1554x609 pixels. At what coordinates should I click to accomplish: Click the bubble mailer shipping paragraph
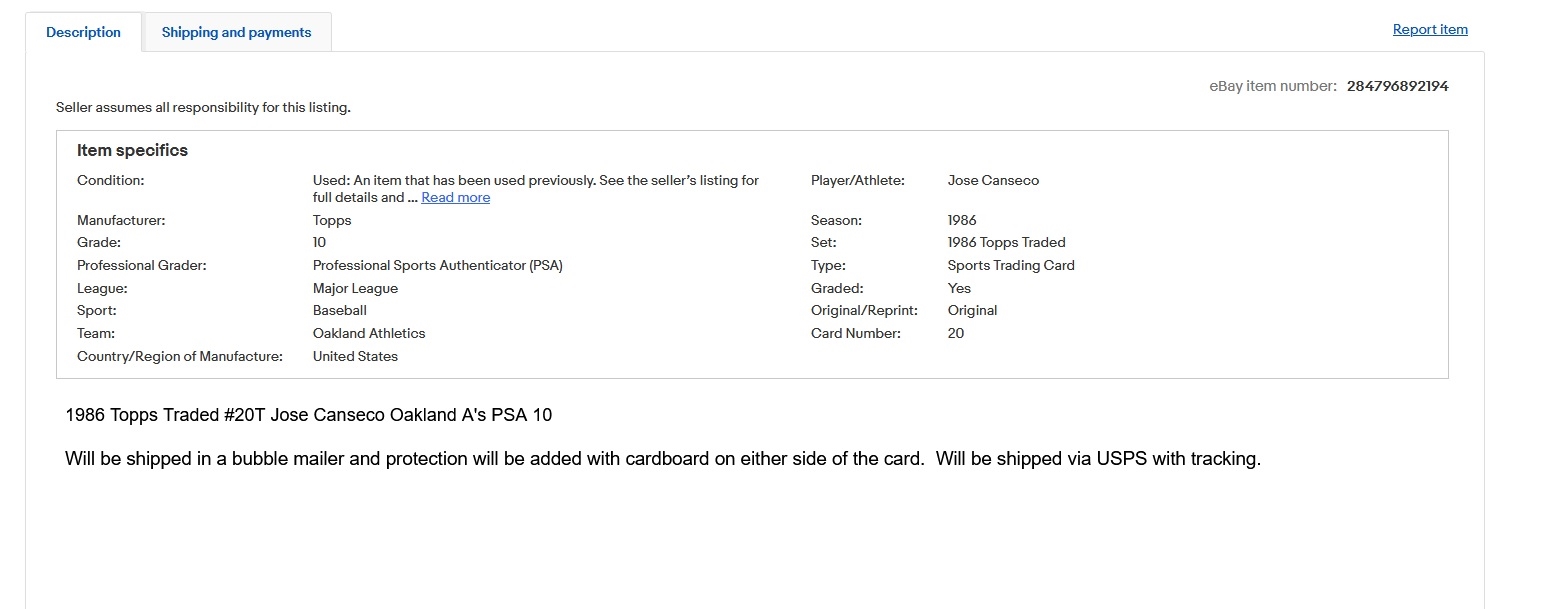coord(663,459)
